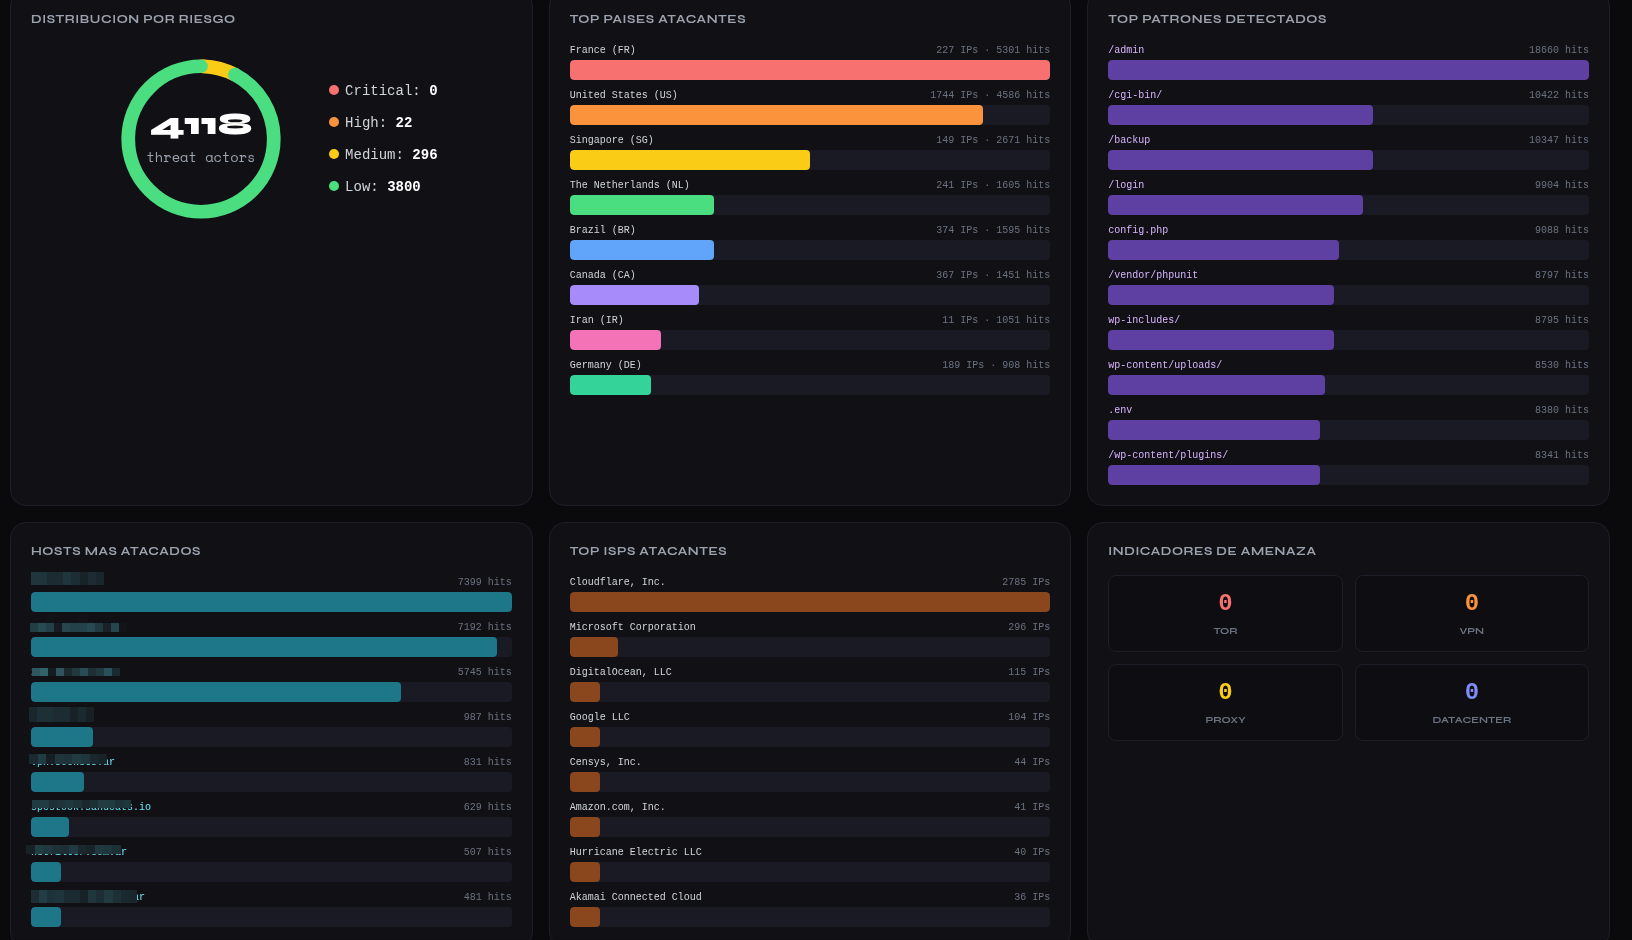Click the /backup pattern bar
Screen dimensions: 1632x940
point(1240,160)
